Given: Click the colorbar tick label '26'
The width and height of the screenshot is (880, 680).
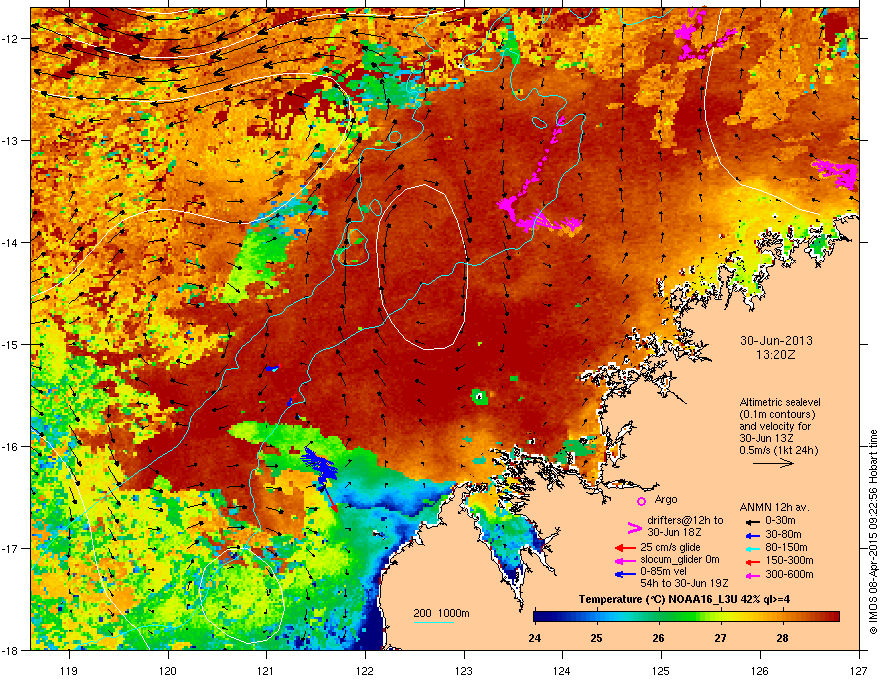Looking at the screenshot, I should (x=658, y=638).
